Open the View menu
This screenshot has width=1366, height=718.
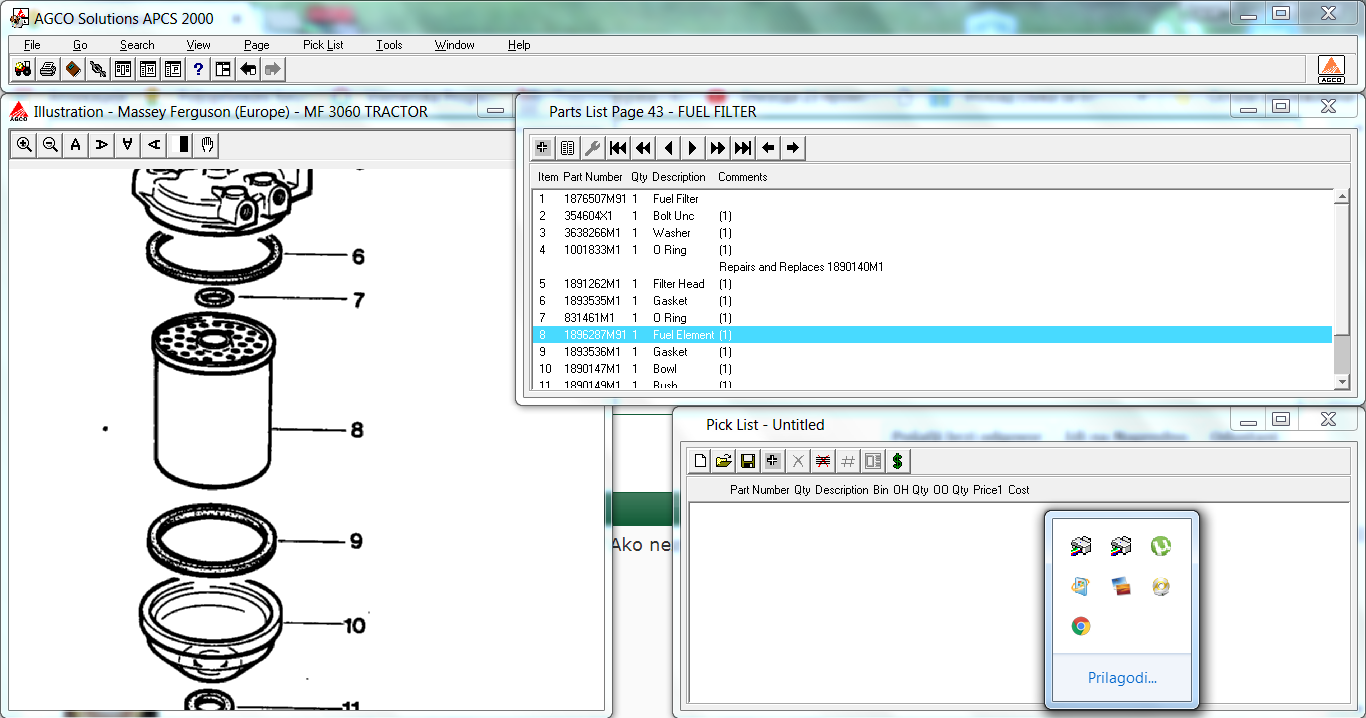[198, 45]
